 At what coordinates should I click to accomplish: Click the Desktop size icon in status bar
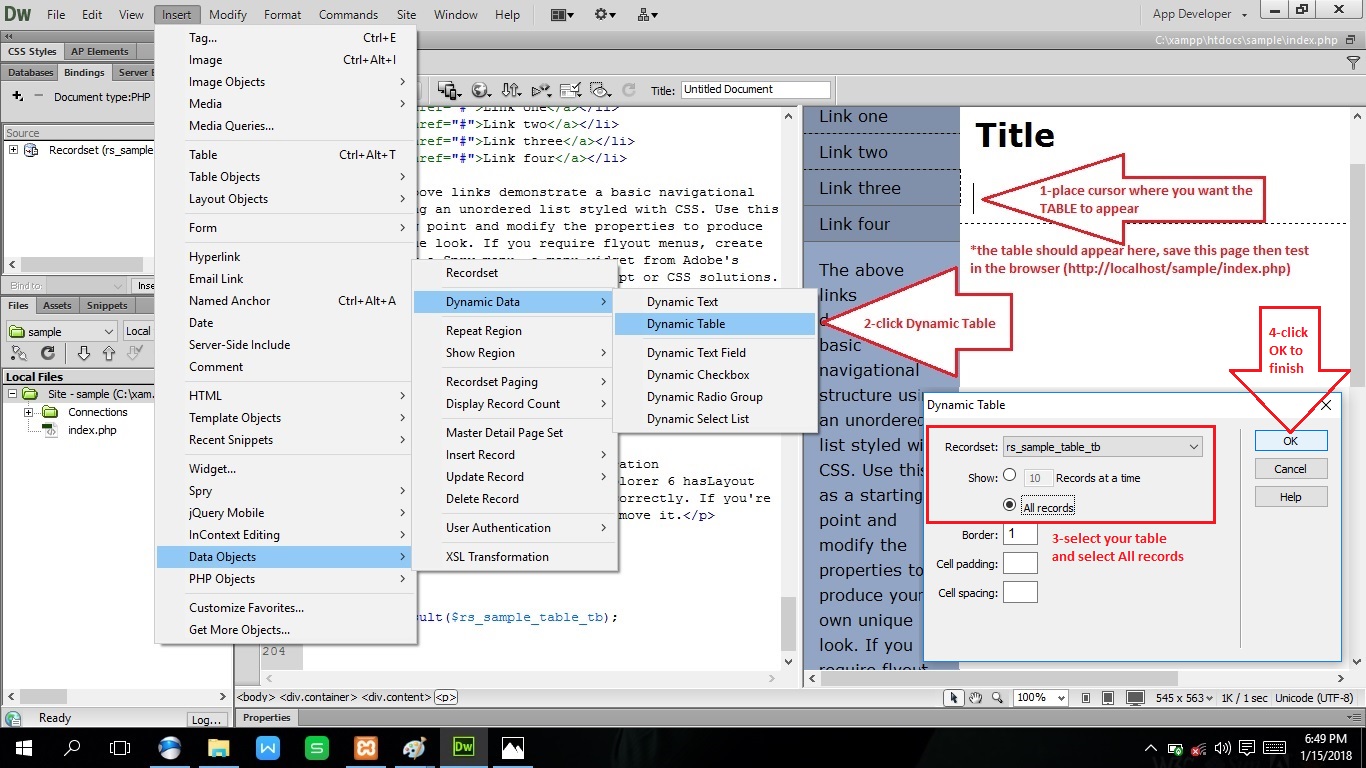[1135, 697]
